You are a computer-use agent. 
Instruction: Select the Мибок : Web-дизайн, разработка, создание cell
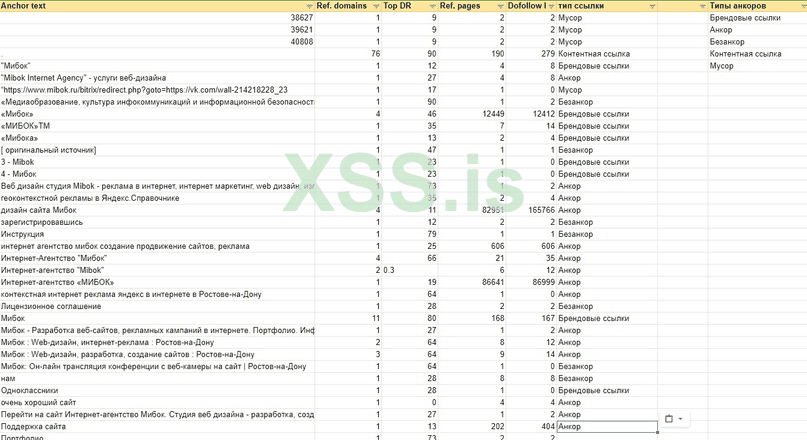point(157,354)
